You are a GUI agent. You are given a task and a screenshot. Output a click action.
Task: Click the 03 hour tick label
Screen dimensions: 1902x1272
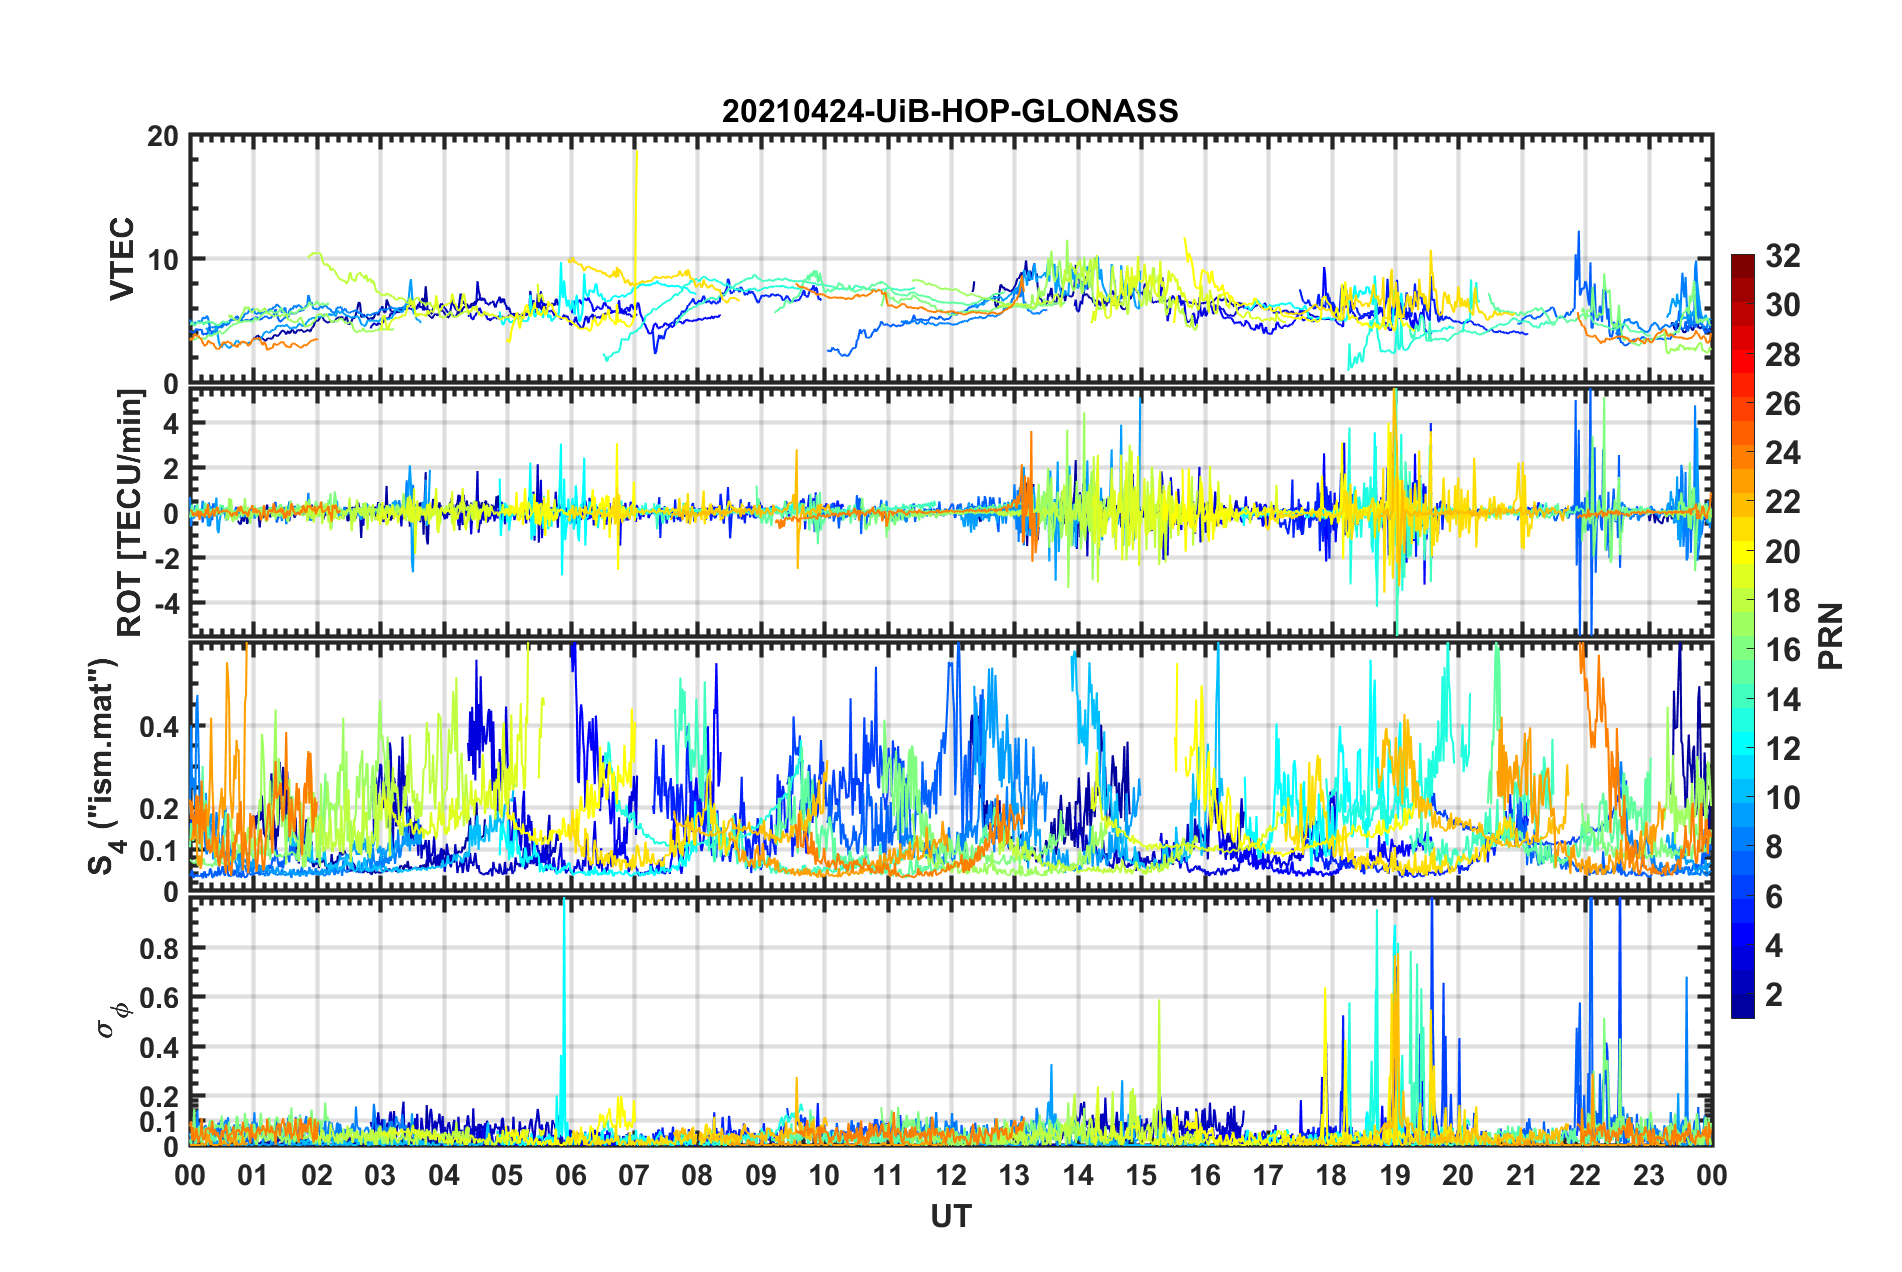[x=380, y=1175]
